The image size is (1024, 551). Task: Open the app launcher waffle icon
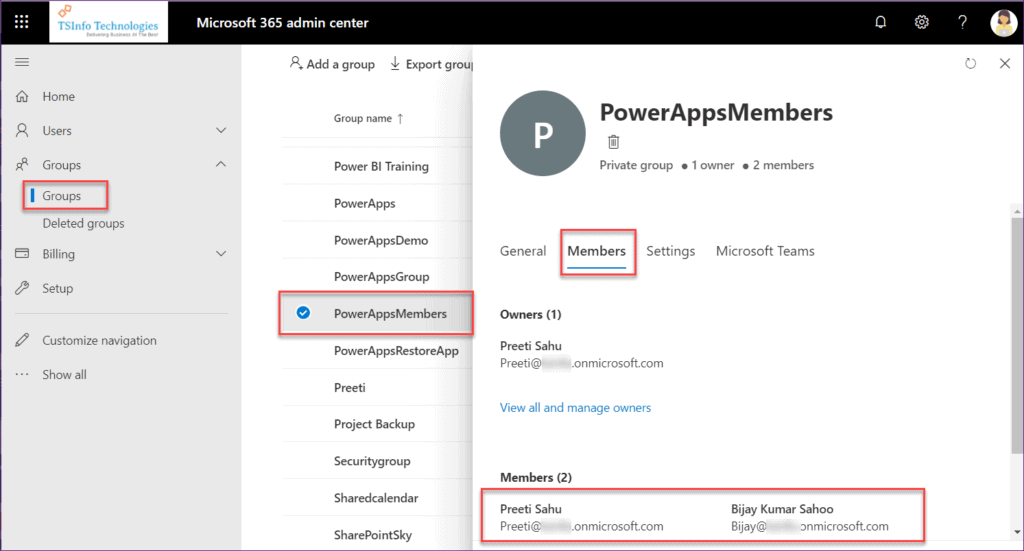tap(22, 22)
